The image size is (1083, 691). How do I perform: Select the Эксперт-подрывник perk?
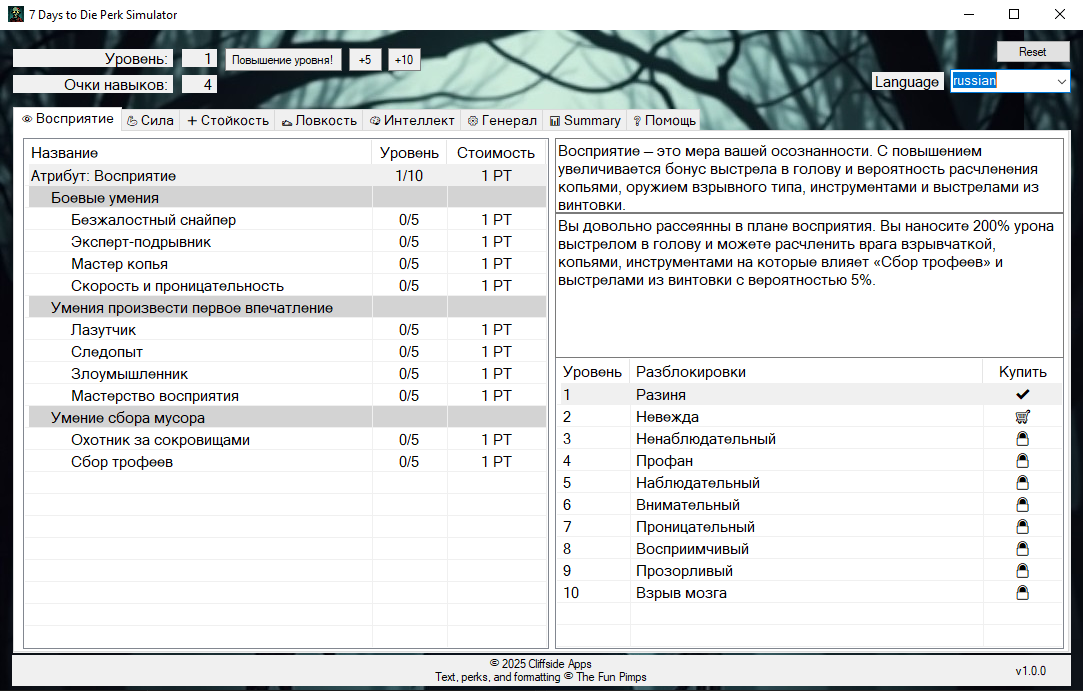point(286,242)
